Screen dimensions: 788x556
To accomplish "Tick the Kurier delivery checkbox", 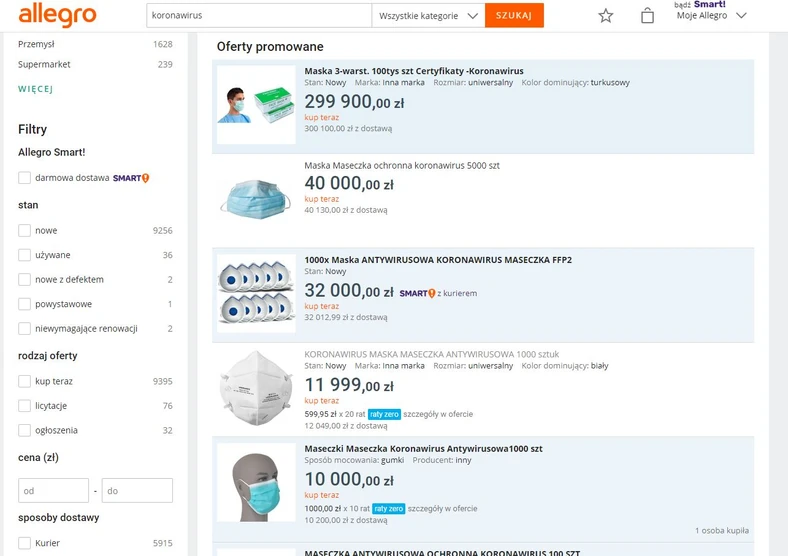I will point(25,543).
